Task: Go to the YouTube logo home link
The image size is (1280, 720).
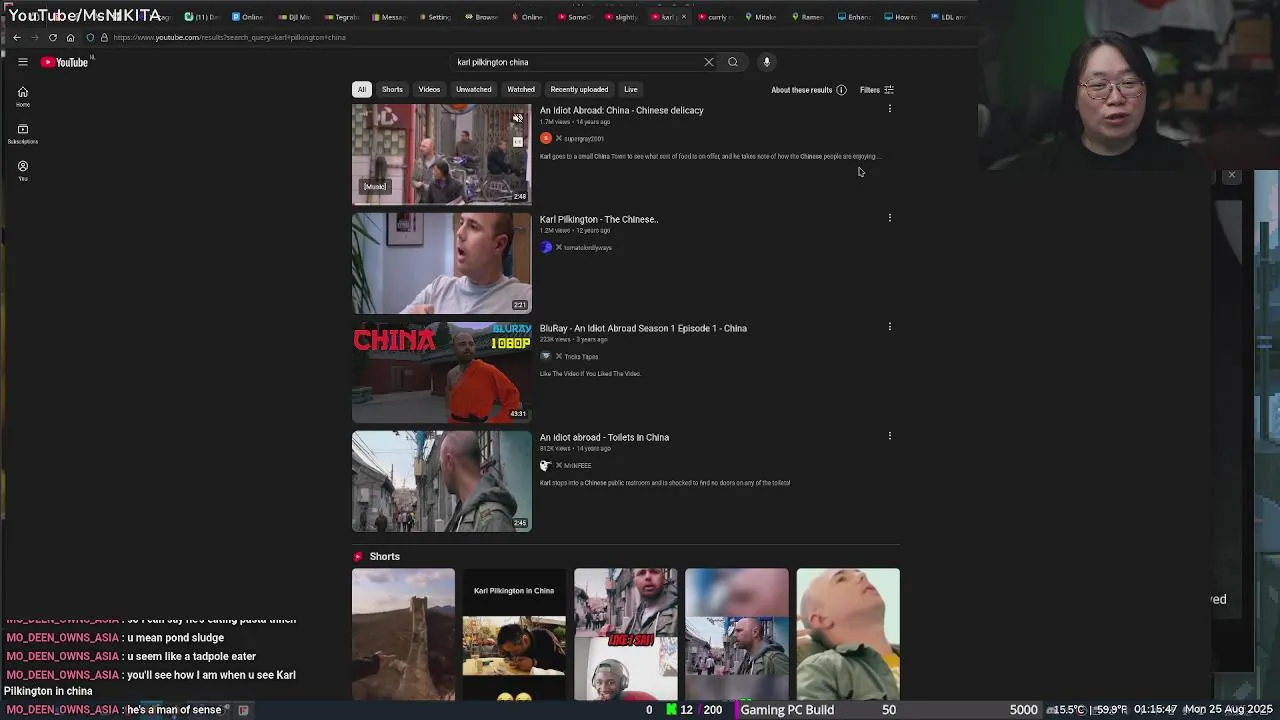Action: 65,62
